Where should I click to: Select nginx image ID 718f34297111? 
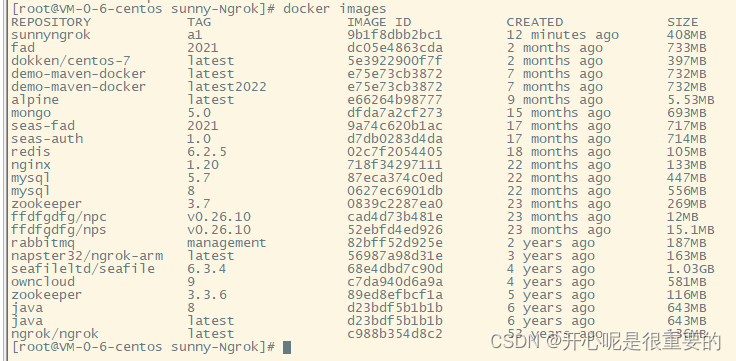click(x=394, y=165)
